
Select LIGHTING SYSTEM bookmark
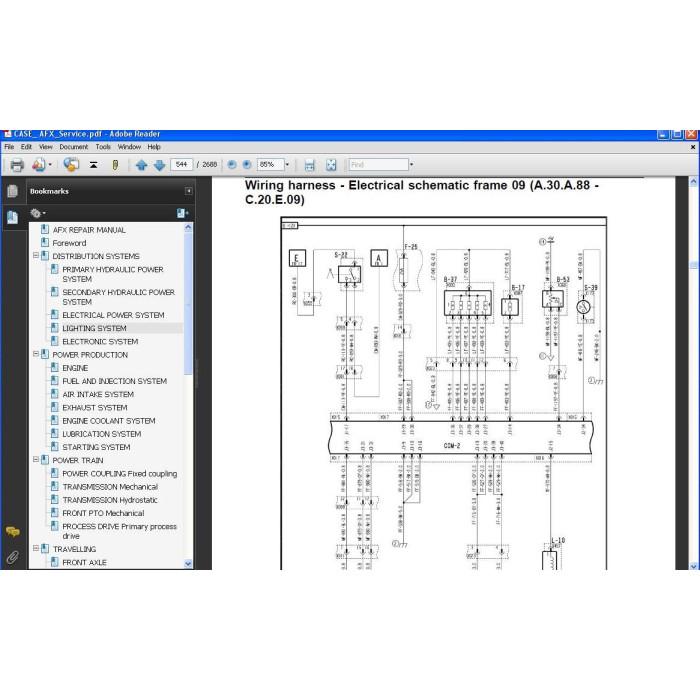(94, 328)
